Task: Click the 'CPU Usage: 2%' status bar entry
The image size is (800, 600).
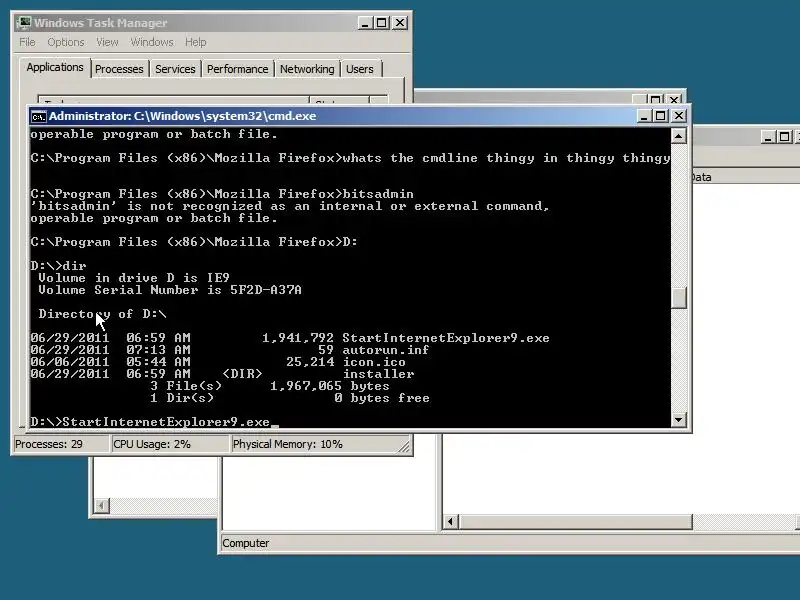Action: tap(170, 444)
